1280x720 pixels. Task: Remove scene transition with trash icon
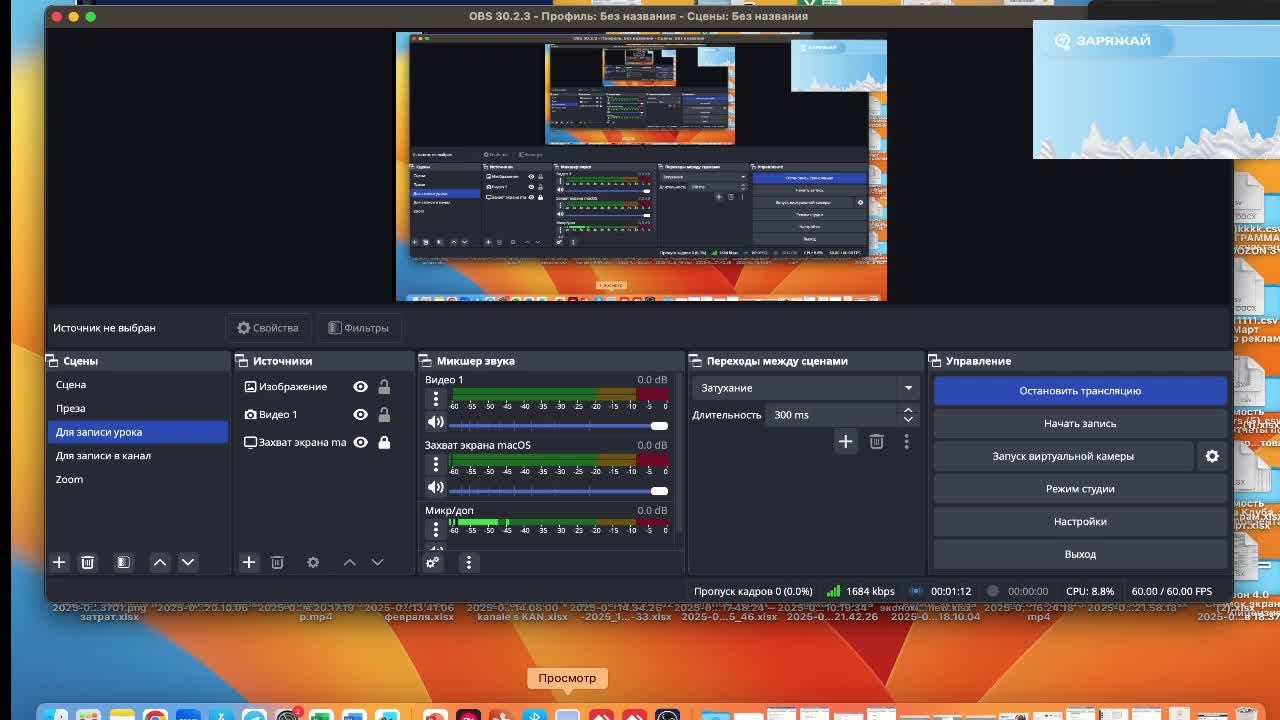[x=876, y=441]
